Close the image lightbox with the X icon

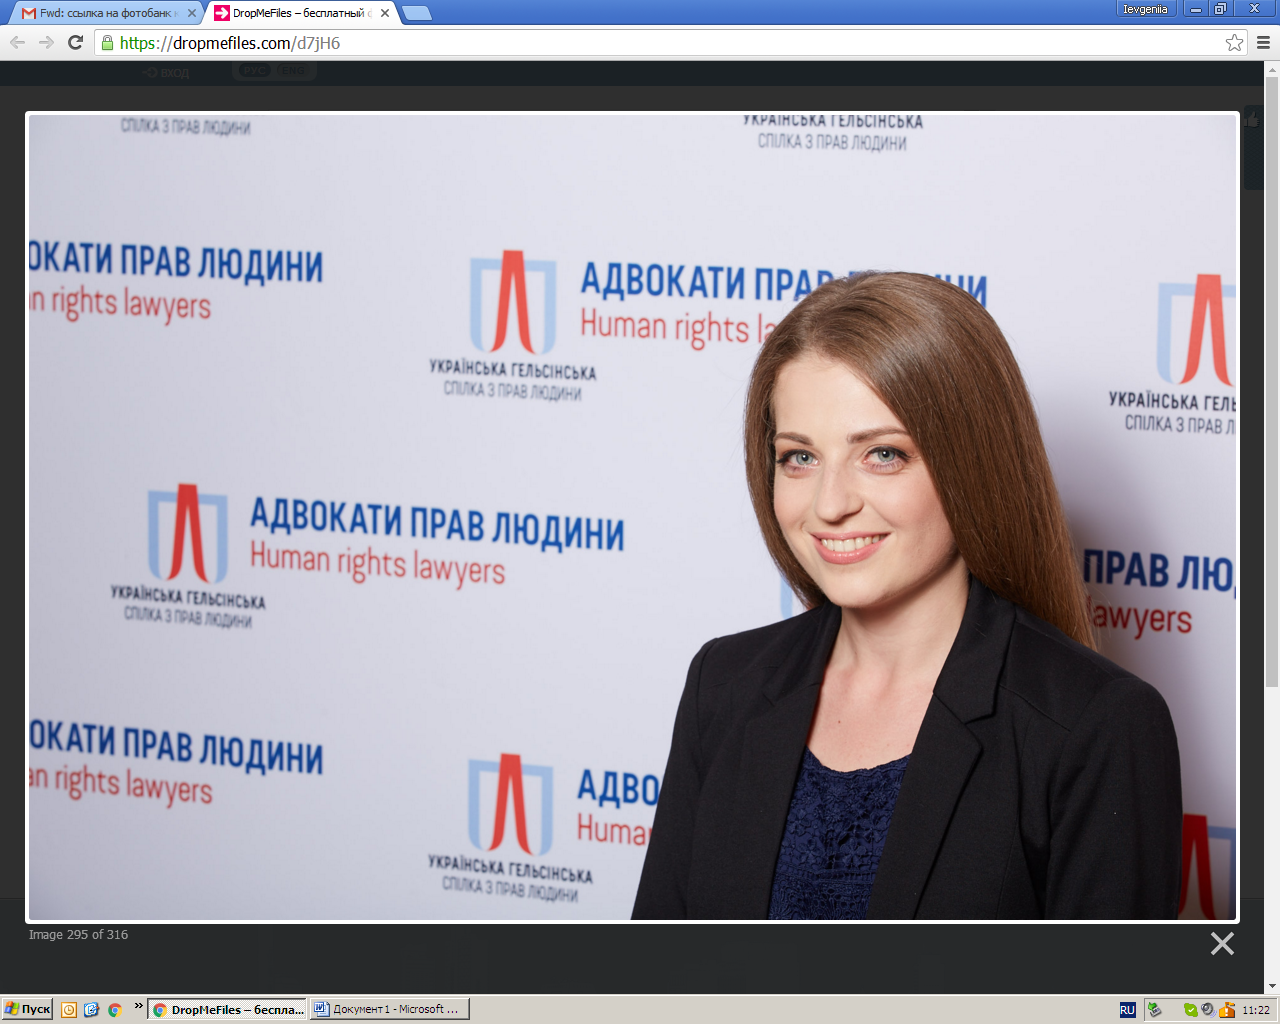(1221, 943)
